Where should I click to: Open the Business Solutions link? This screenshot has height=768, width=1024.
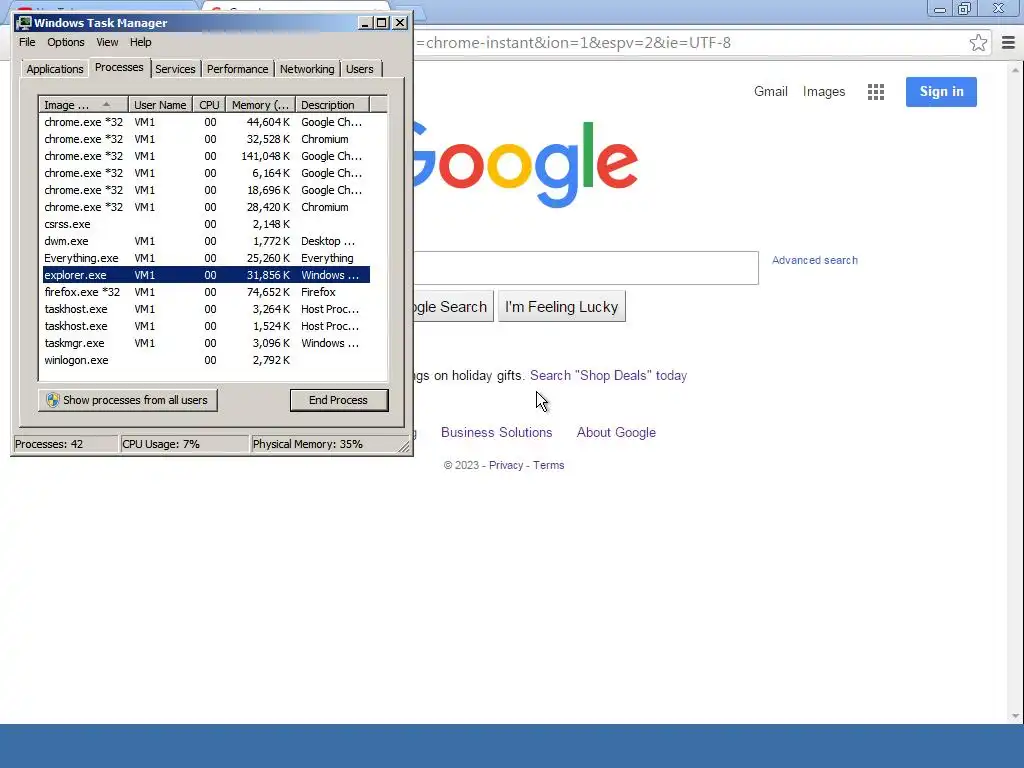tap(496, 432)
